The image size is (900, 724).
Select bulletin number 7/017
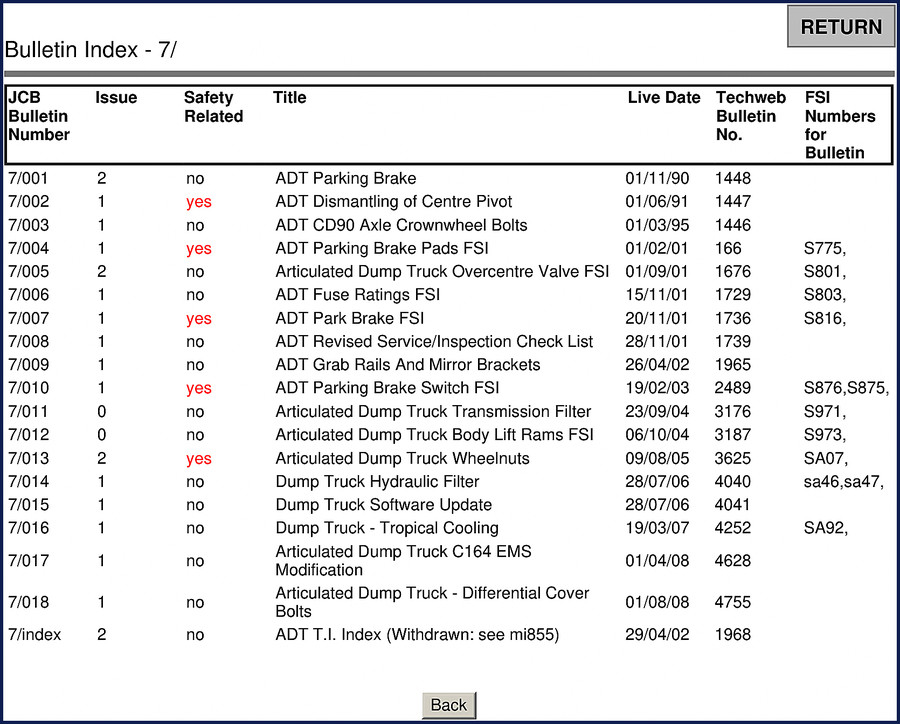[x=29, y=561]
